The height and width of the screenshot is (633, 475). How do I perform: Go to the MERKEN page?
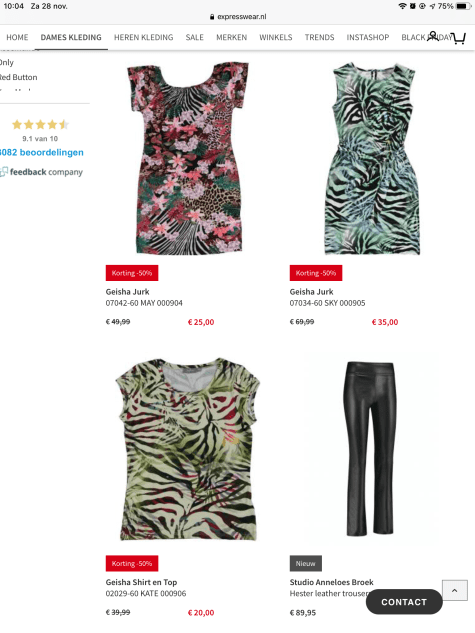pos(232,38)
